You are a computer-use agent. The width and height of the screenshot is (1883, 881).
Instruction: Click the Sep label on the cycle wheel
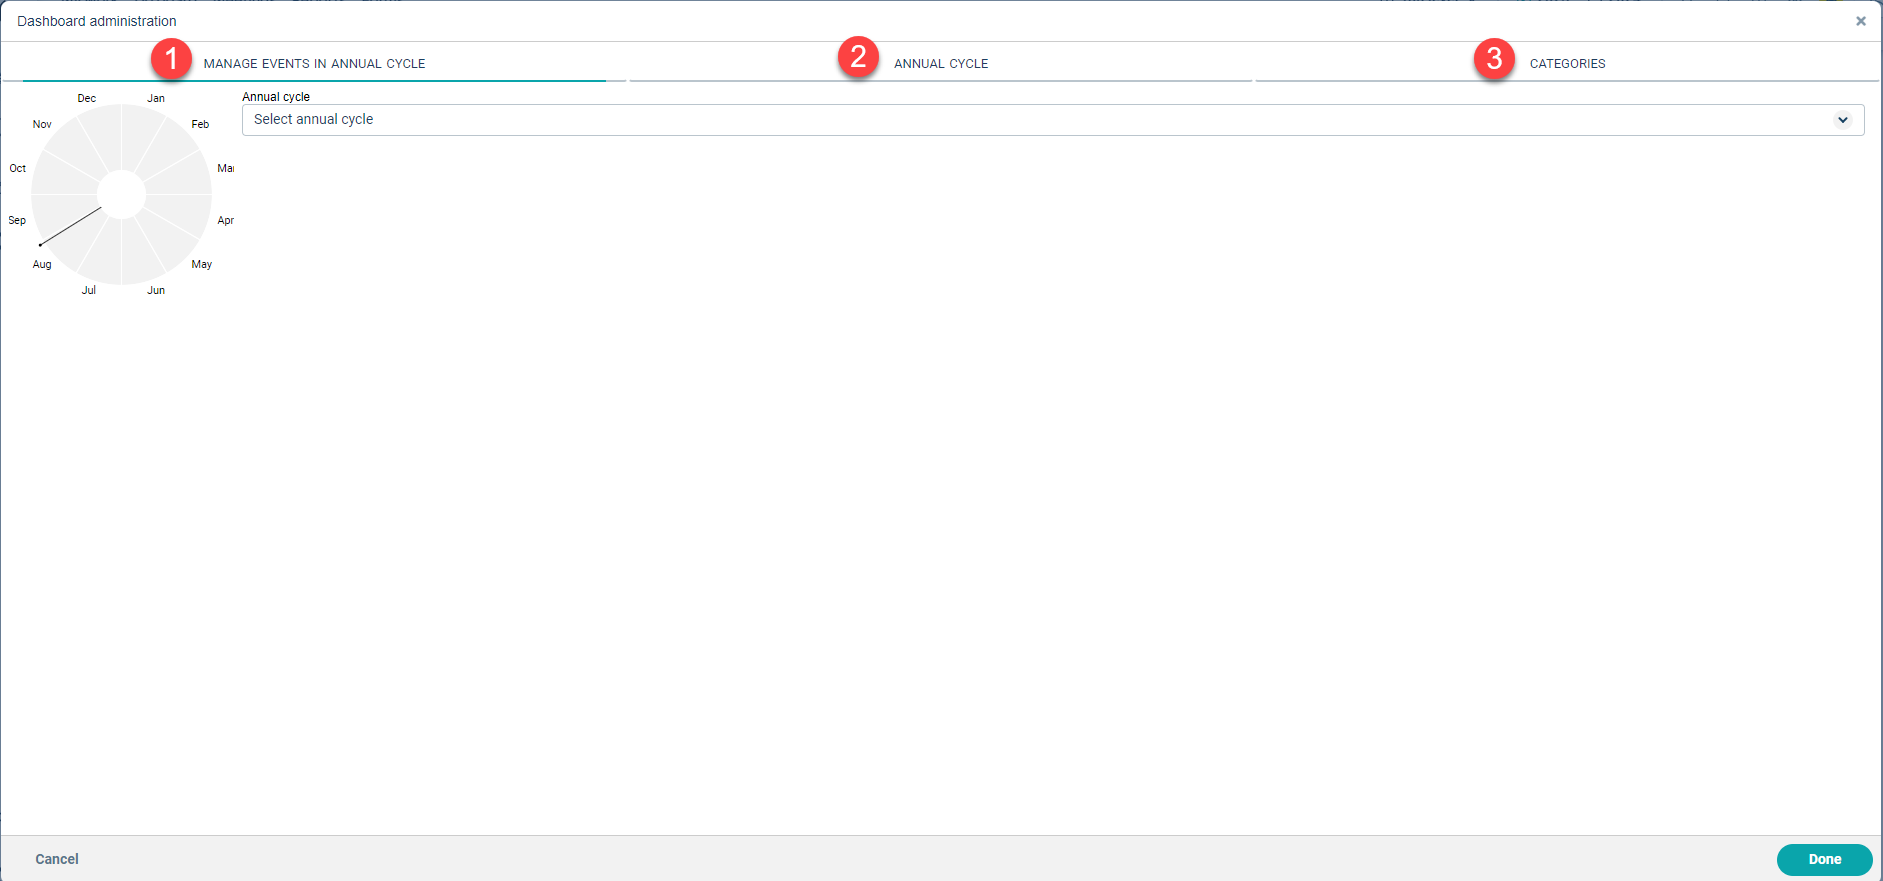pos(17,220)
